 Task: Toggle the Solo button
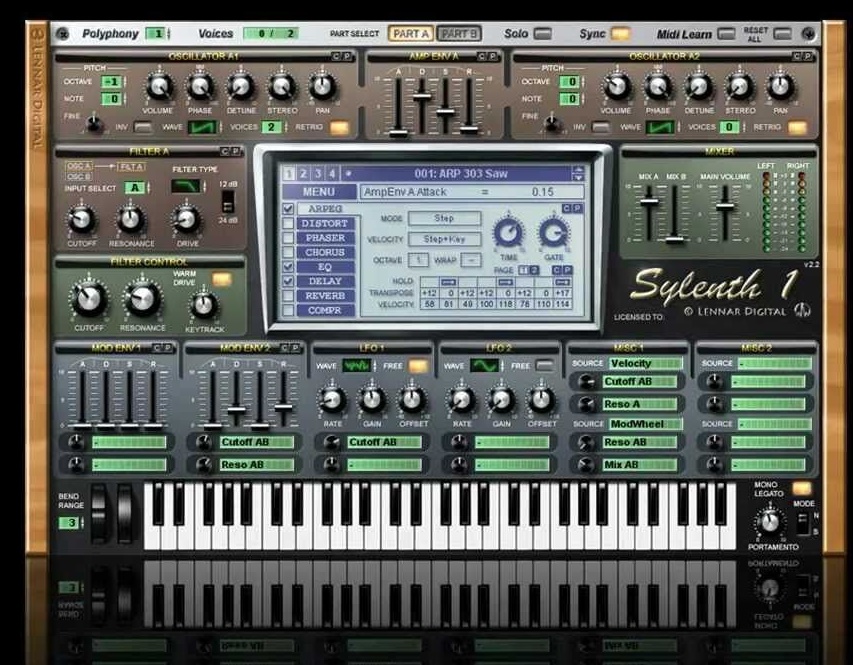point(542,34)
